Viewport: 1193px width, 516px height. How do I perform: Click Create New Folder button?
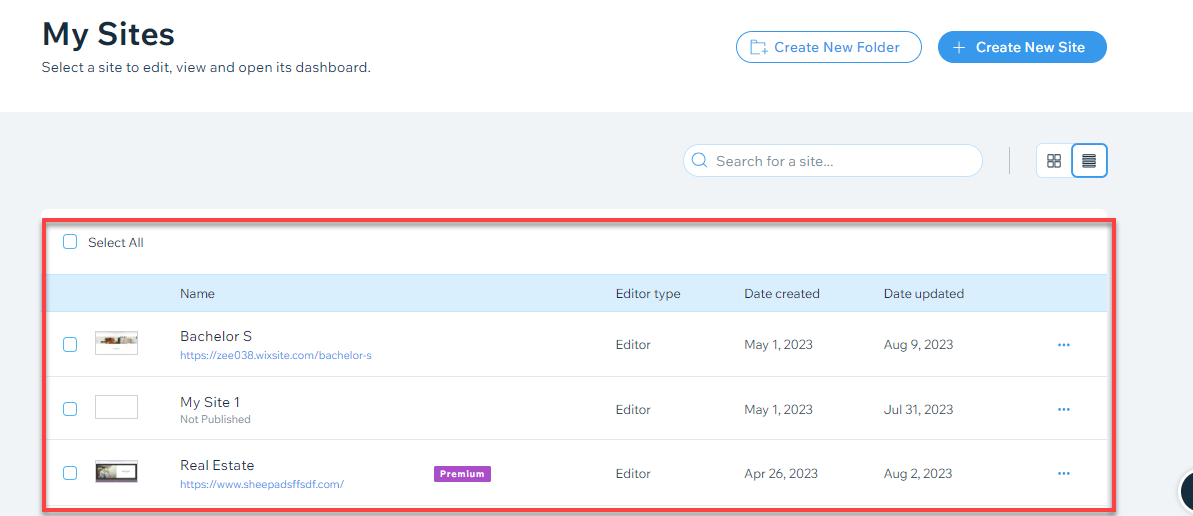(829, 47)
